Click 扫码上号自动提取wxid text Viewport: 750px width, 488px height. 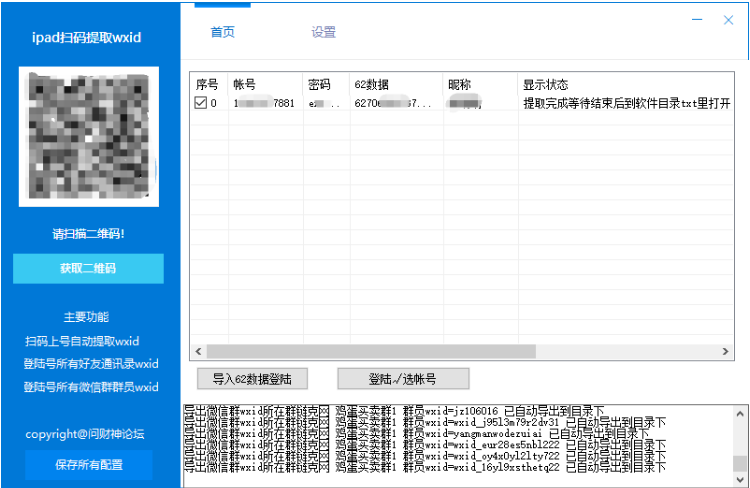pyautogui.click(x=82, y=341)
